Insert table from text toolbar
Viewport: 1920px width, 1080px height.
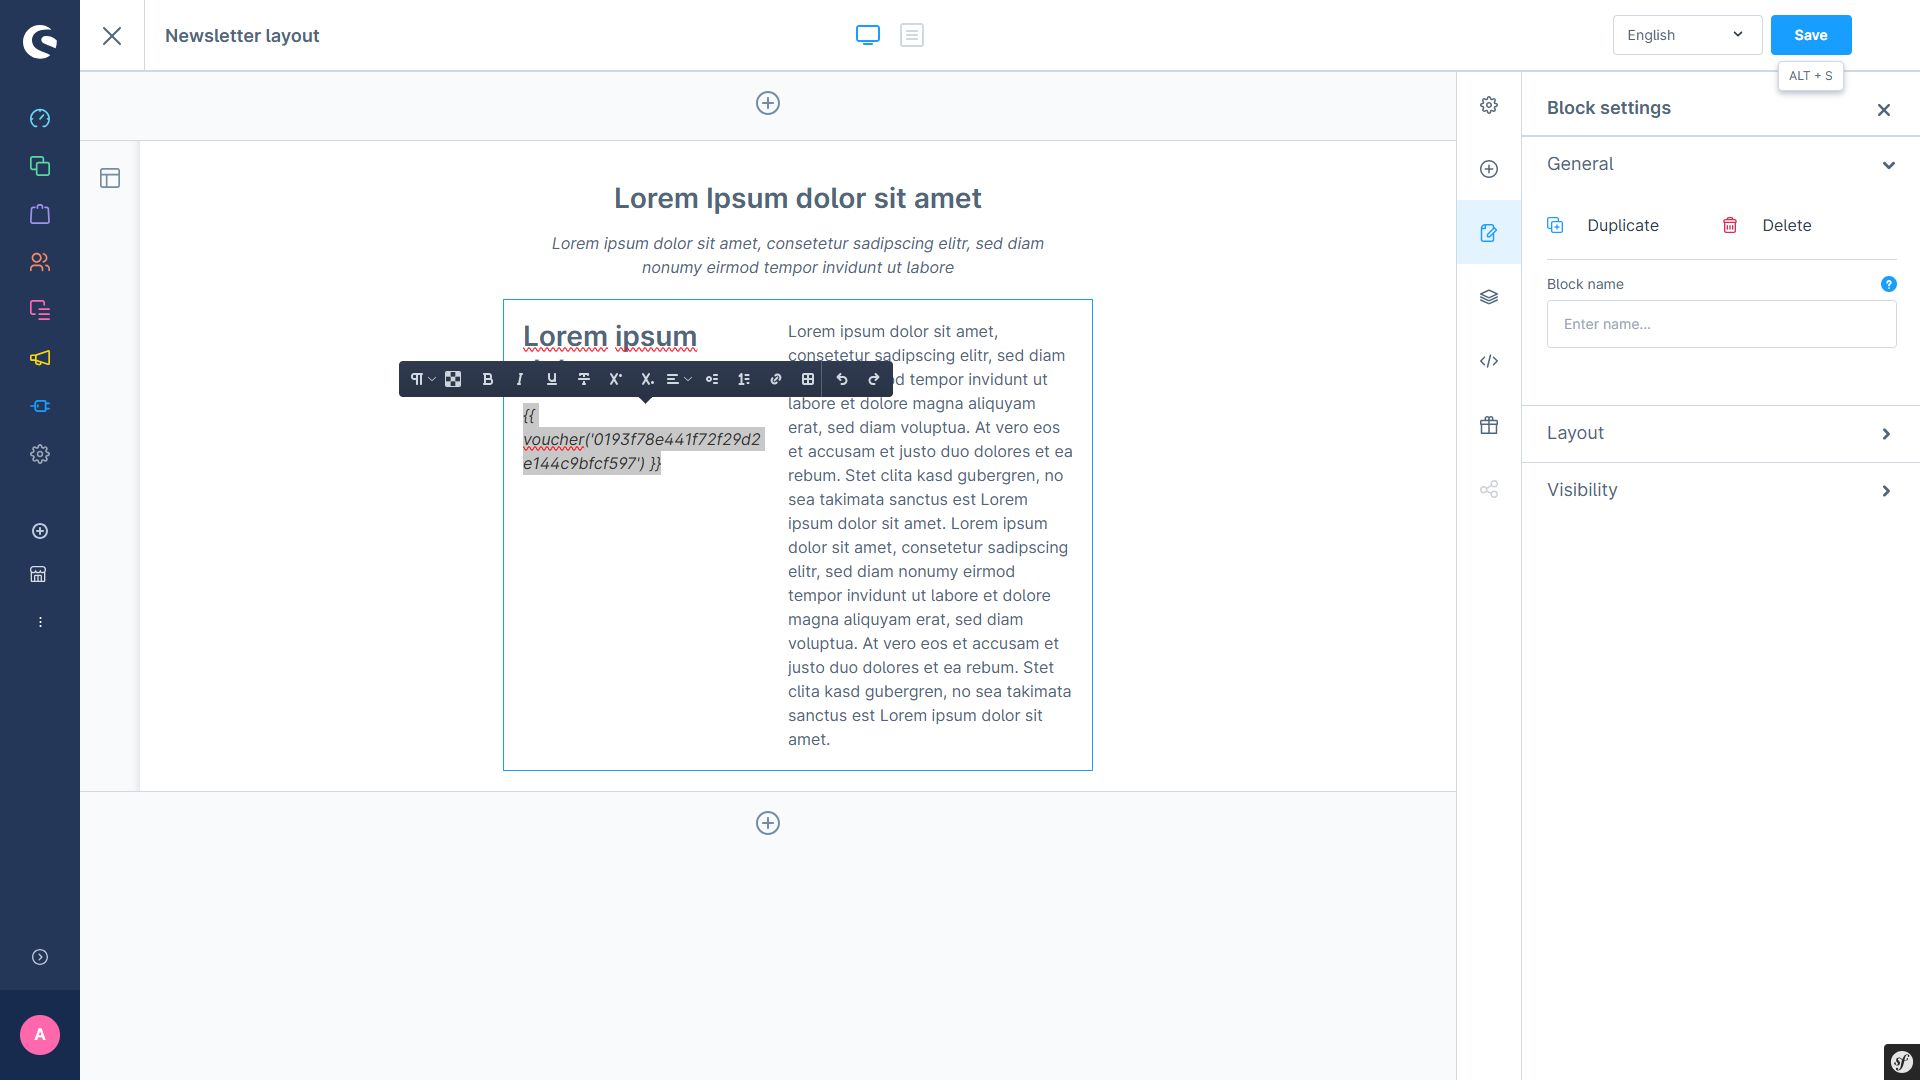tap(808, 379)
